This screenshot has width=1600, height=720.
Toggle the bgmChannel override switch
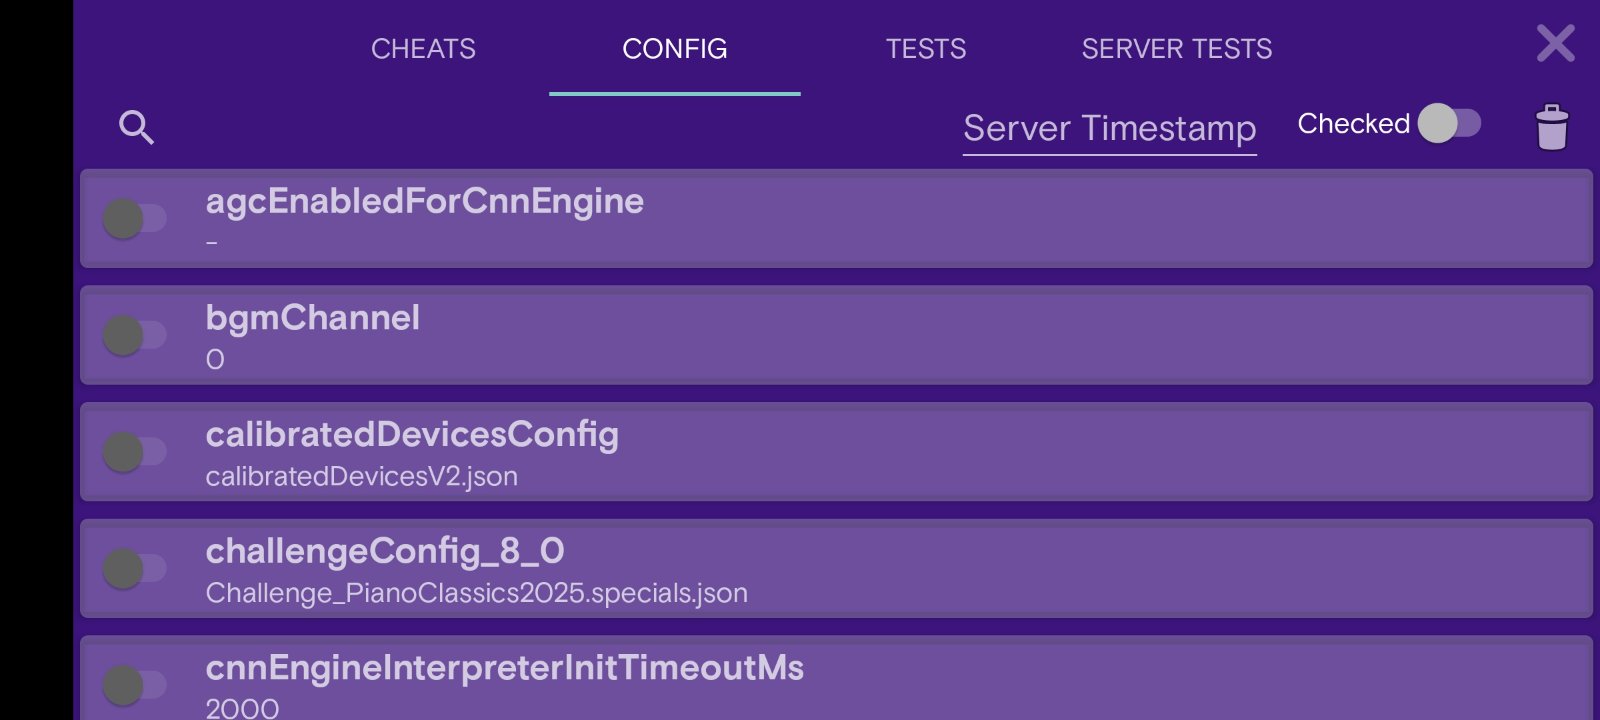click(134, 335)
